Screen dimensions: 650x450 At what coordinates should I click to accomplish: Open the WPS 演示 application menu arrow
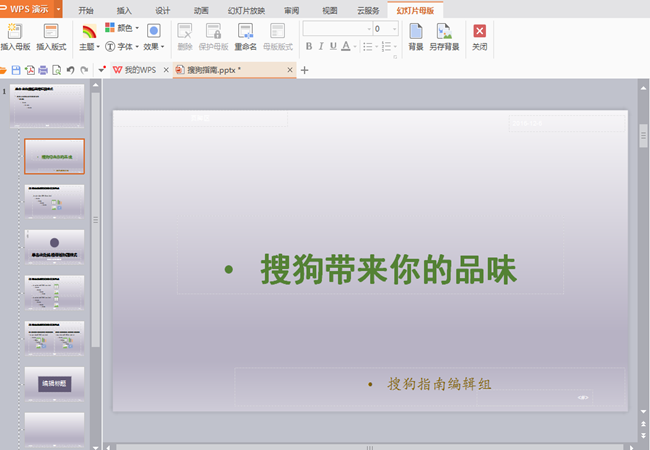58,9
